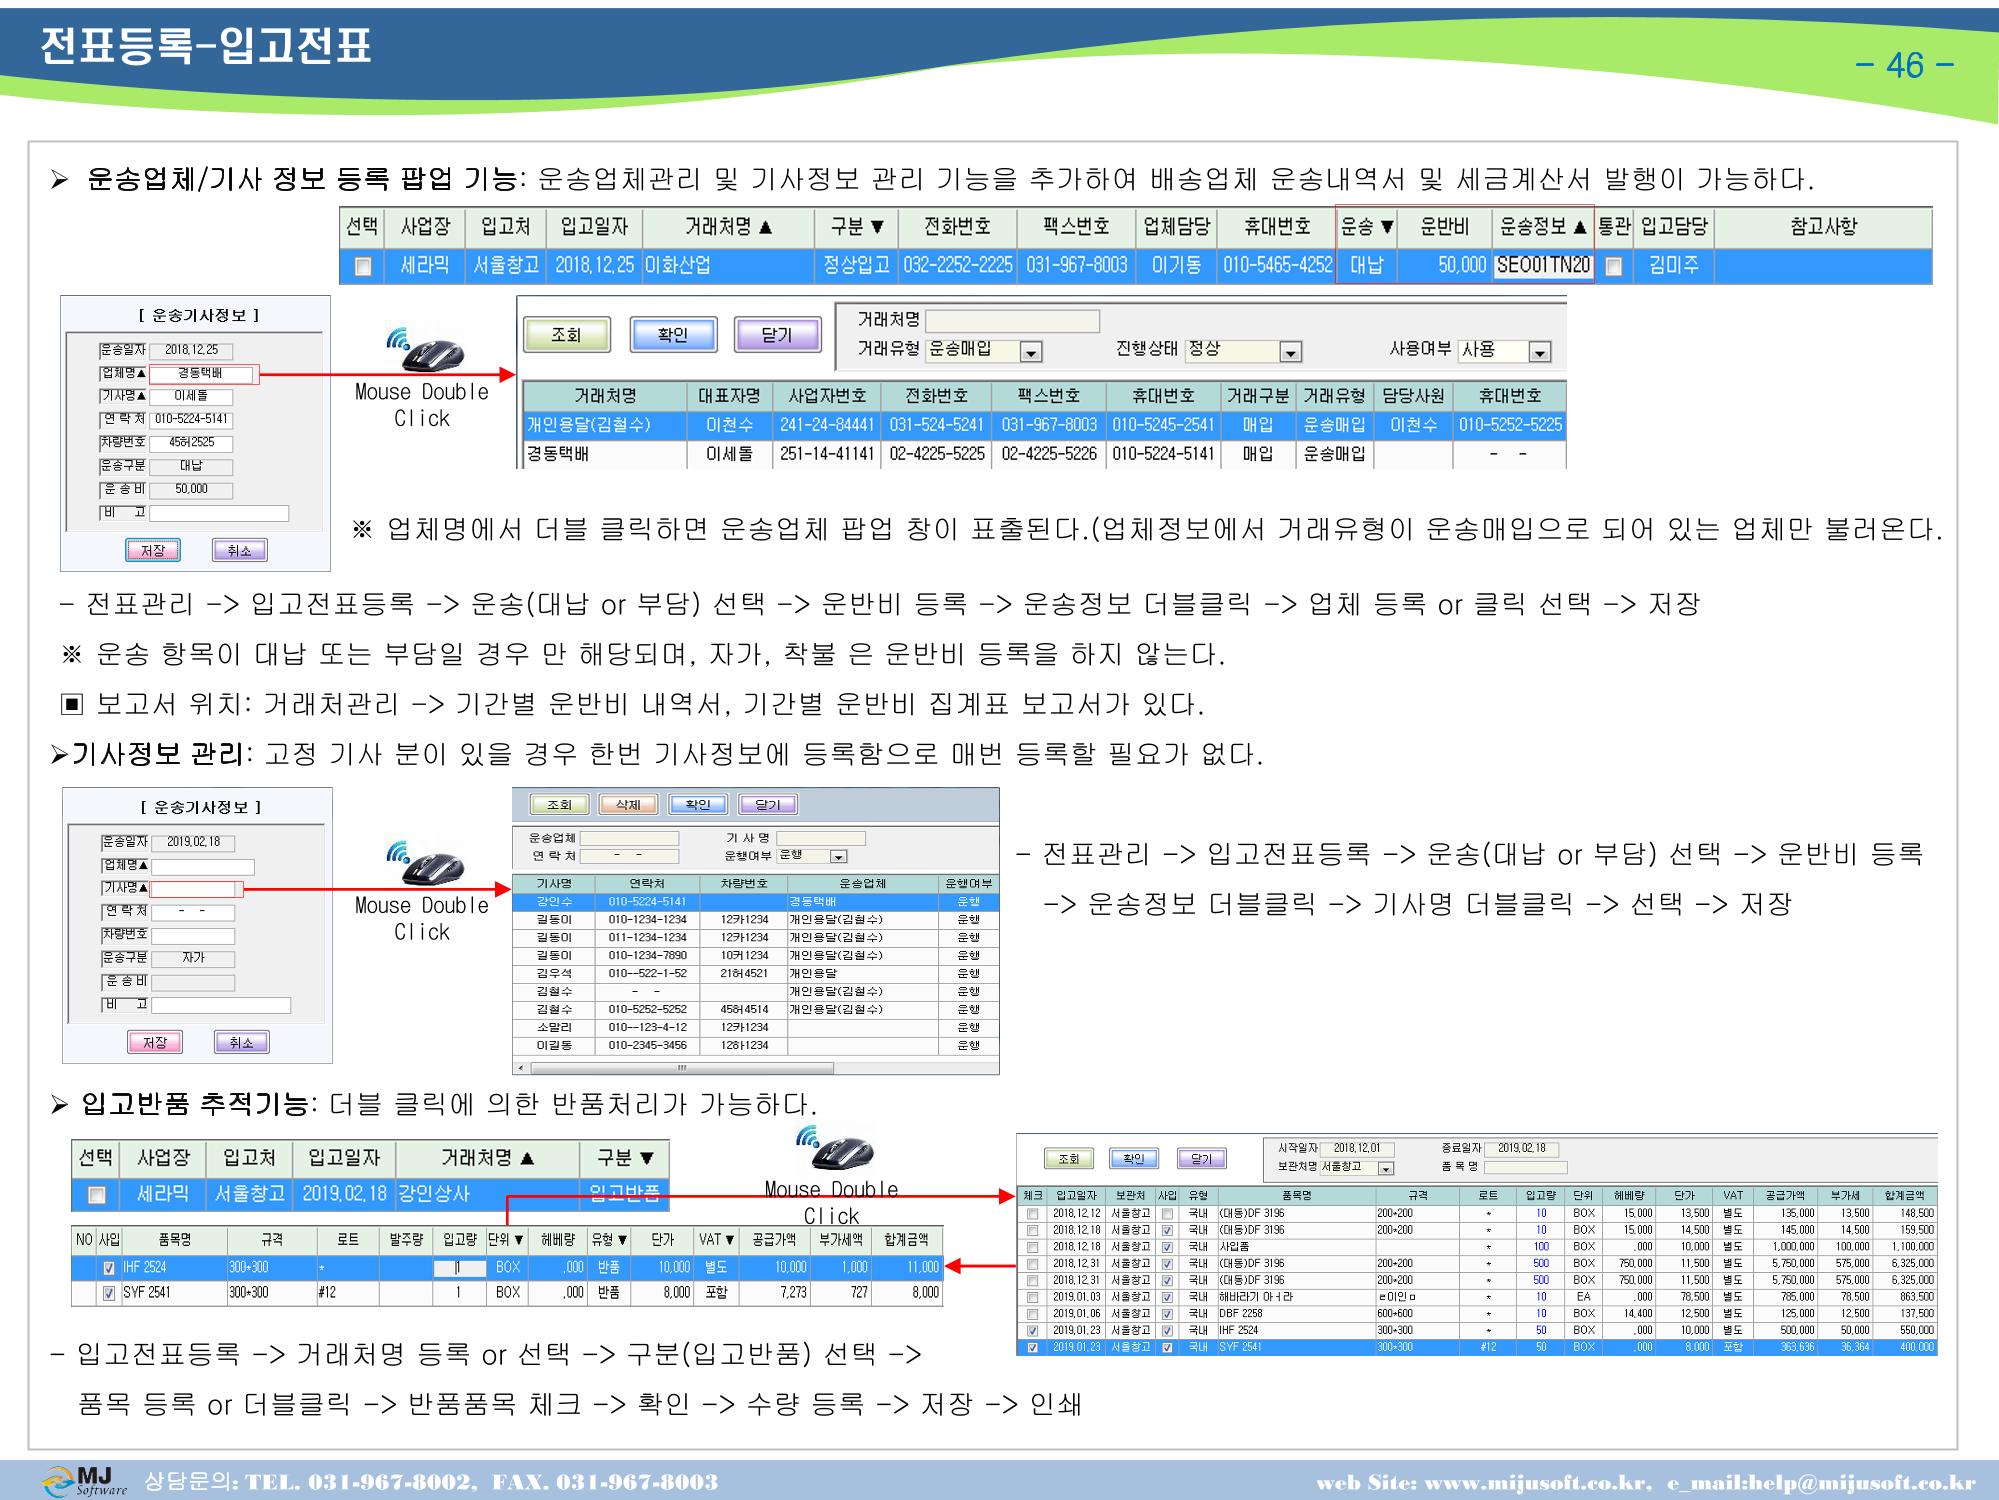This screenshot has height=1500, width=1999.
Task: Select driver row 강인수
Action: [x=755, y=901]
